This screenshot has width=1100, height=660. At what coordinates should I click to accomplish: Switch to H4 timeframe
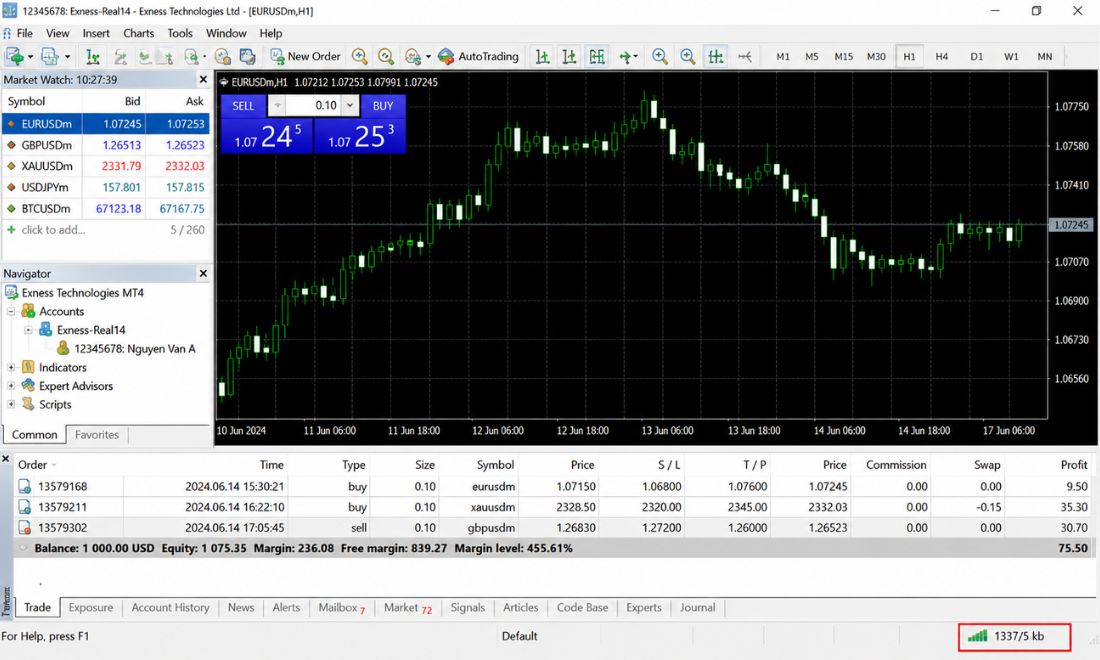coord(941,57)
